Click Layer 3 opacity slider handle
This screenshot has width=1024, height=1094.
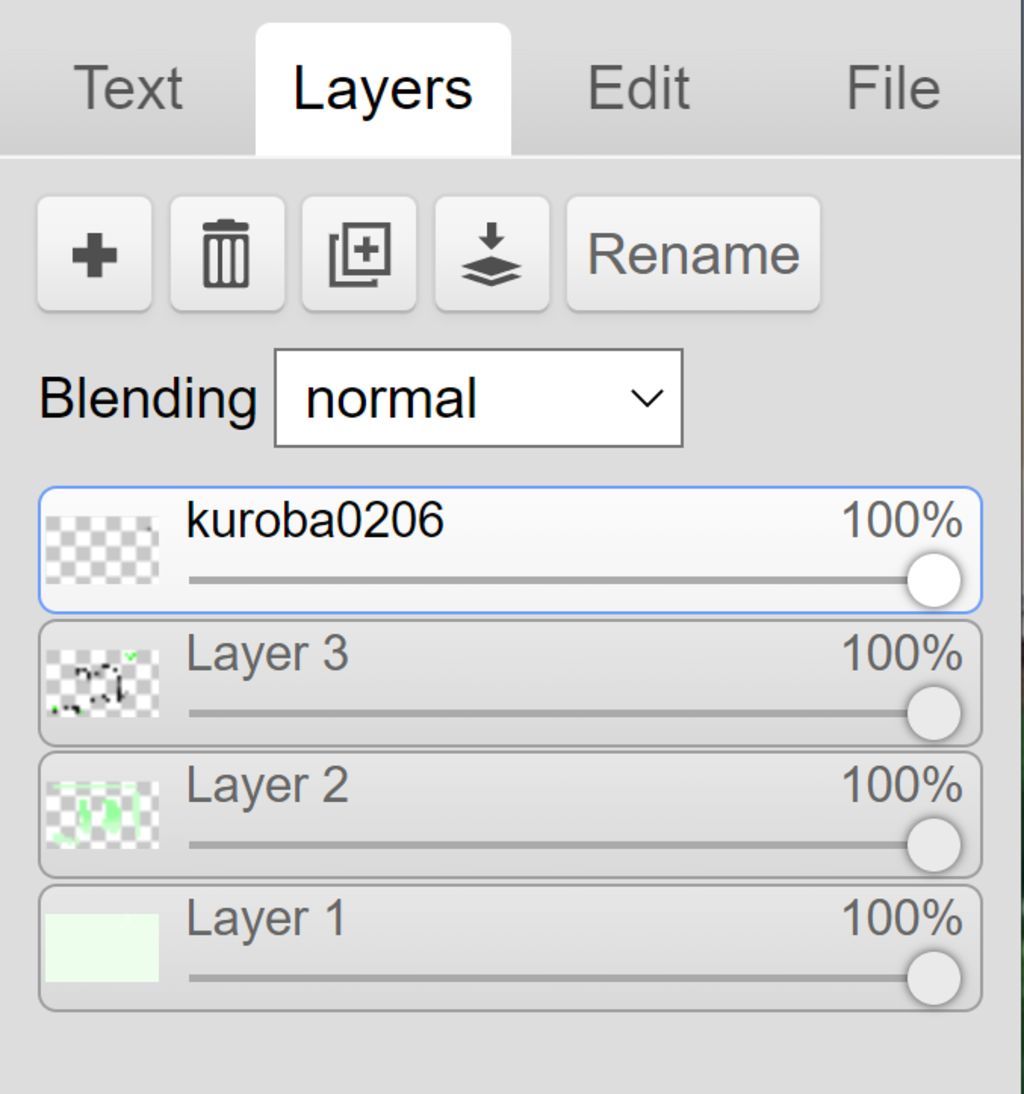click(x=934, y=714)
